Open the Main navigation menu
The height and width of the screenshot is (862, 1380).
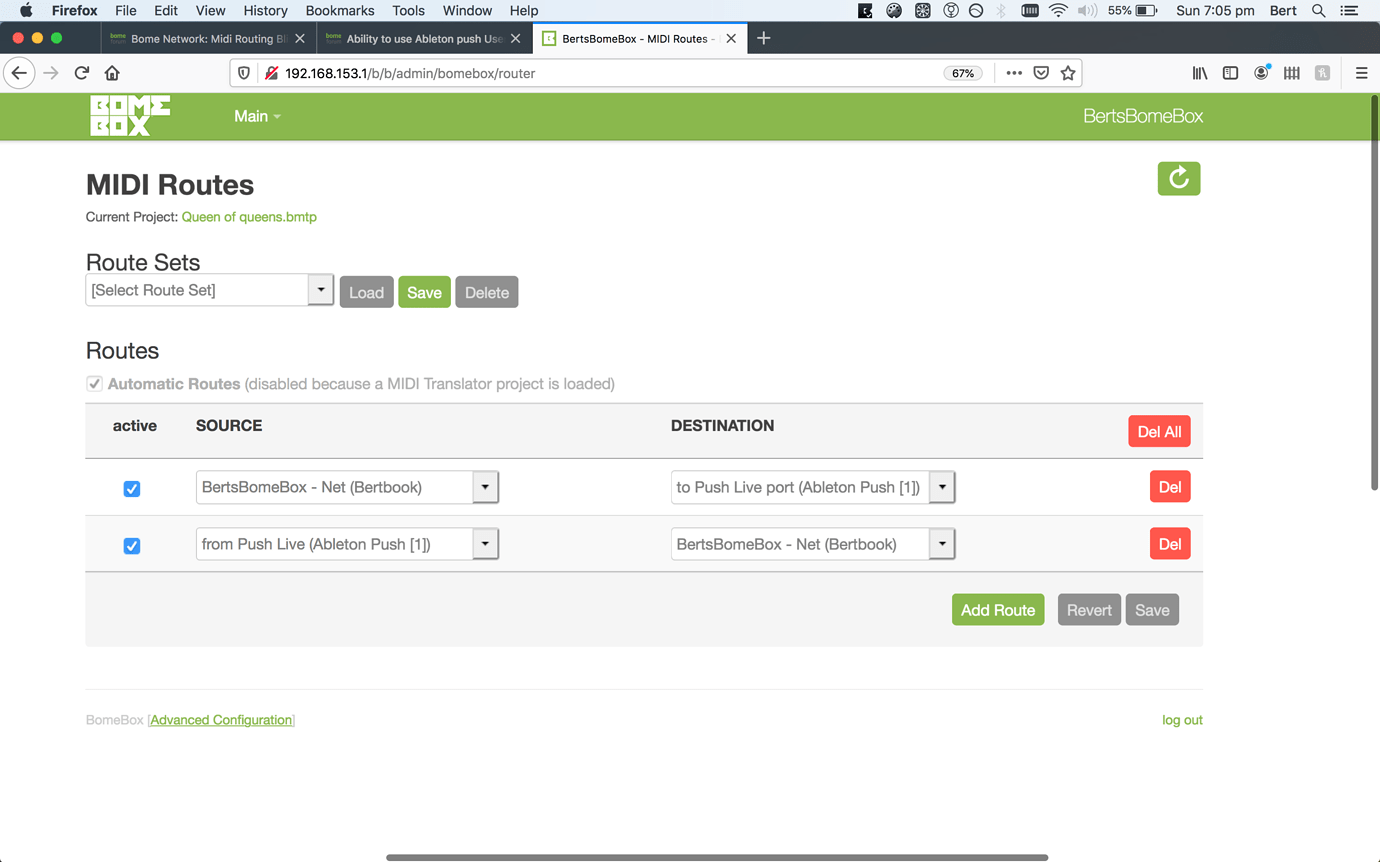tap(257, 116)
